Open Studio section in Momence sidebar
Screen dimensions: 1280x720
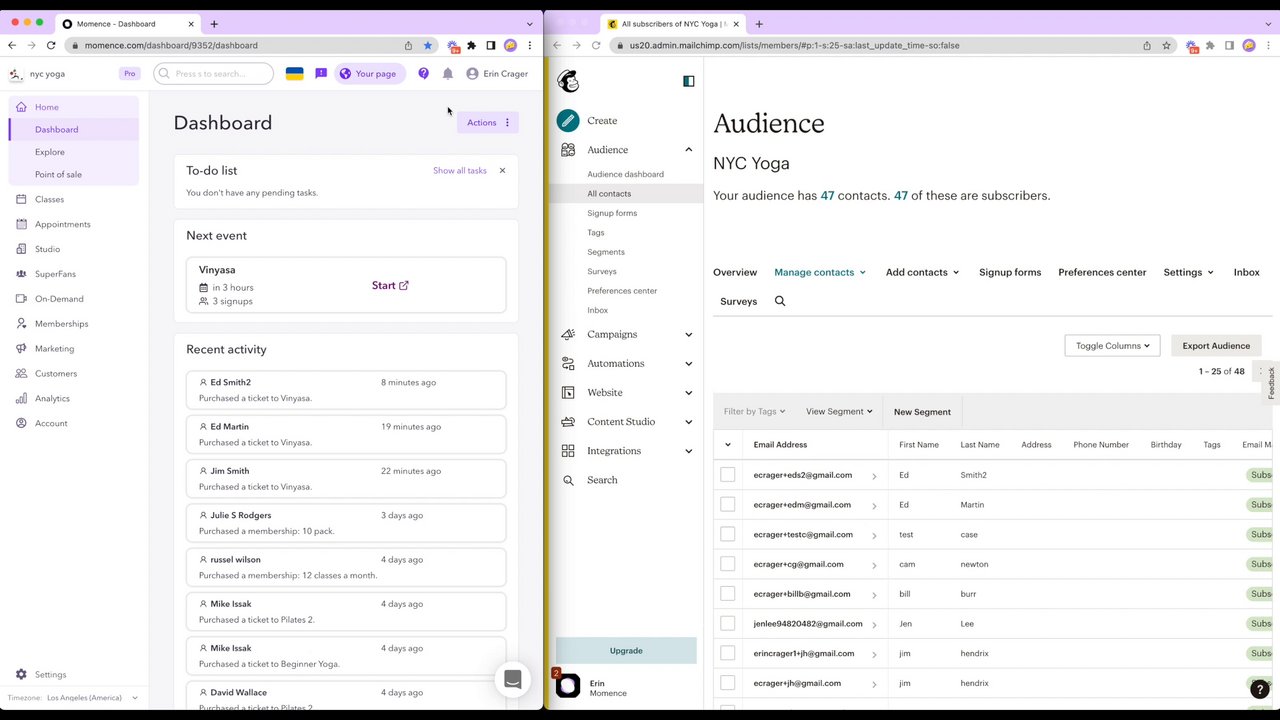pos(47,249)
